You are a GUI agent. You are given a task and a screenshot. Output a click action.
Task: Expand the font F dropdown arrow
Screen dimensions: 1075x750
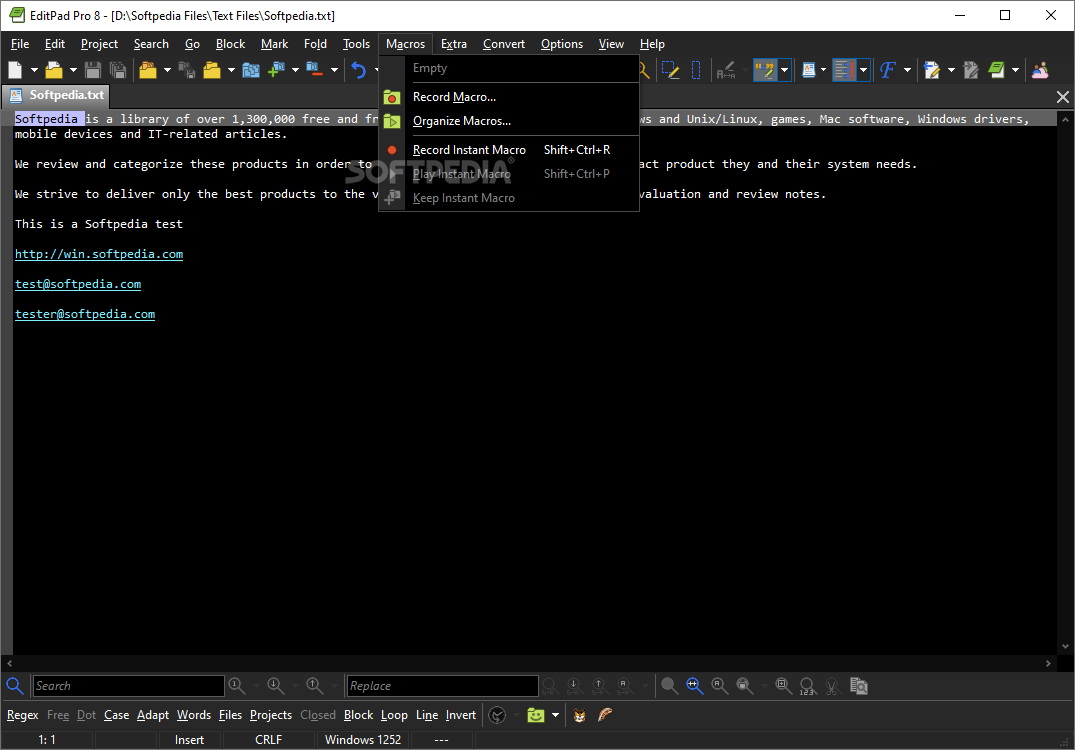[x=907, y=70]
